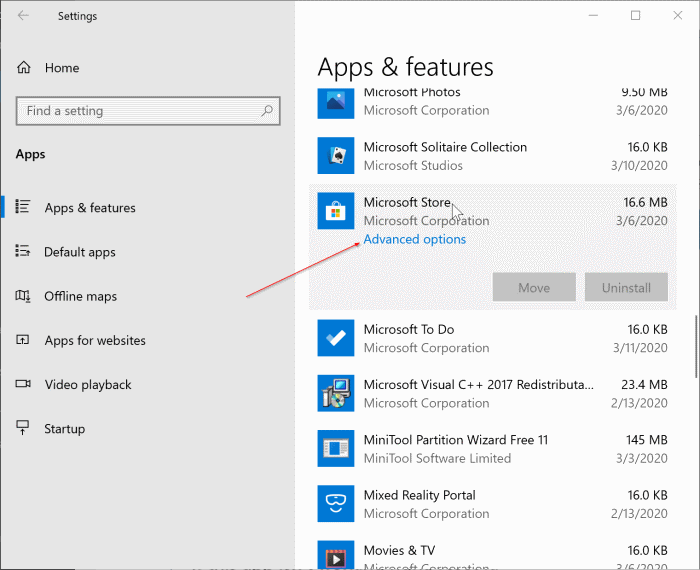The image size is (700, 570).
Task: Click the 16.6 MB size value
Action: tap(646, 202)
